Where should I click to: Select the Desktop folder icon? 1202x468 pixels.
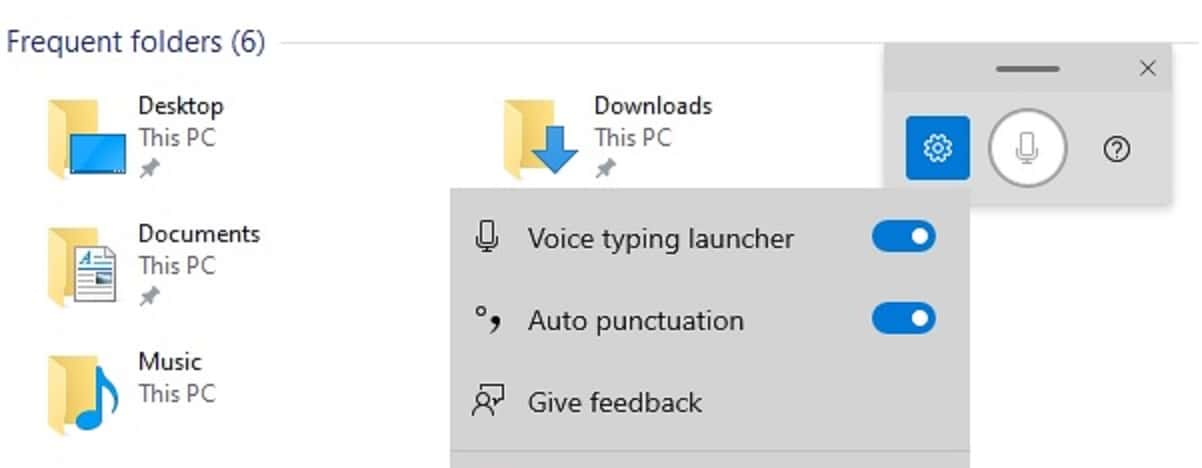coord(87,138)
